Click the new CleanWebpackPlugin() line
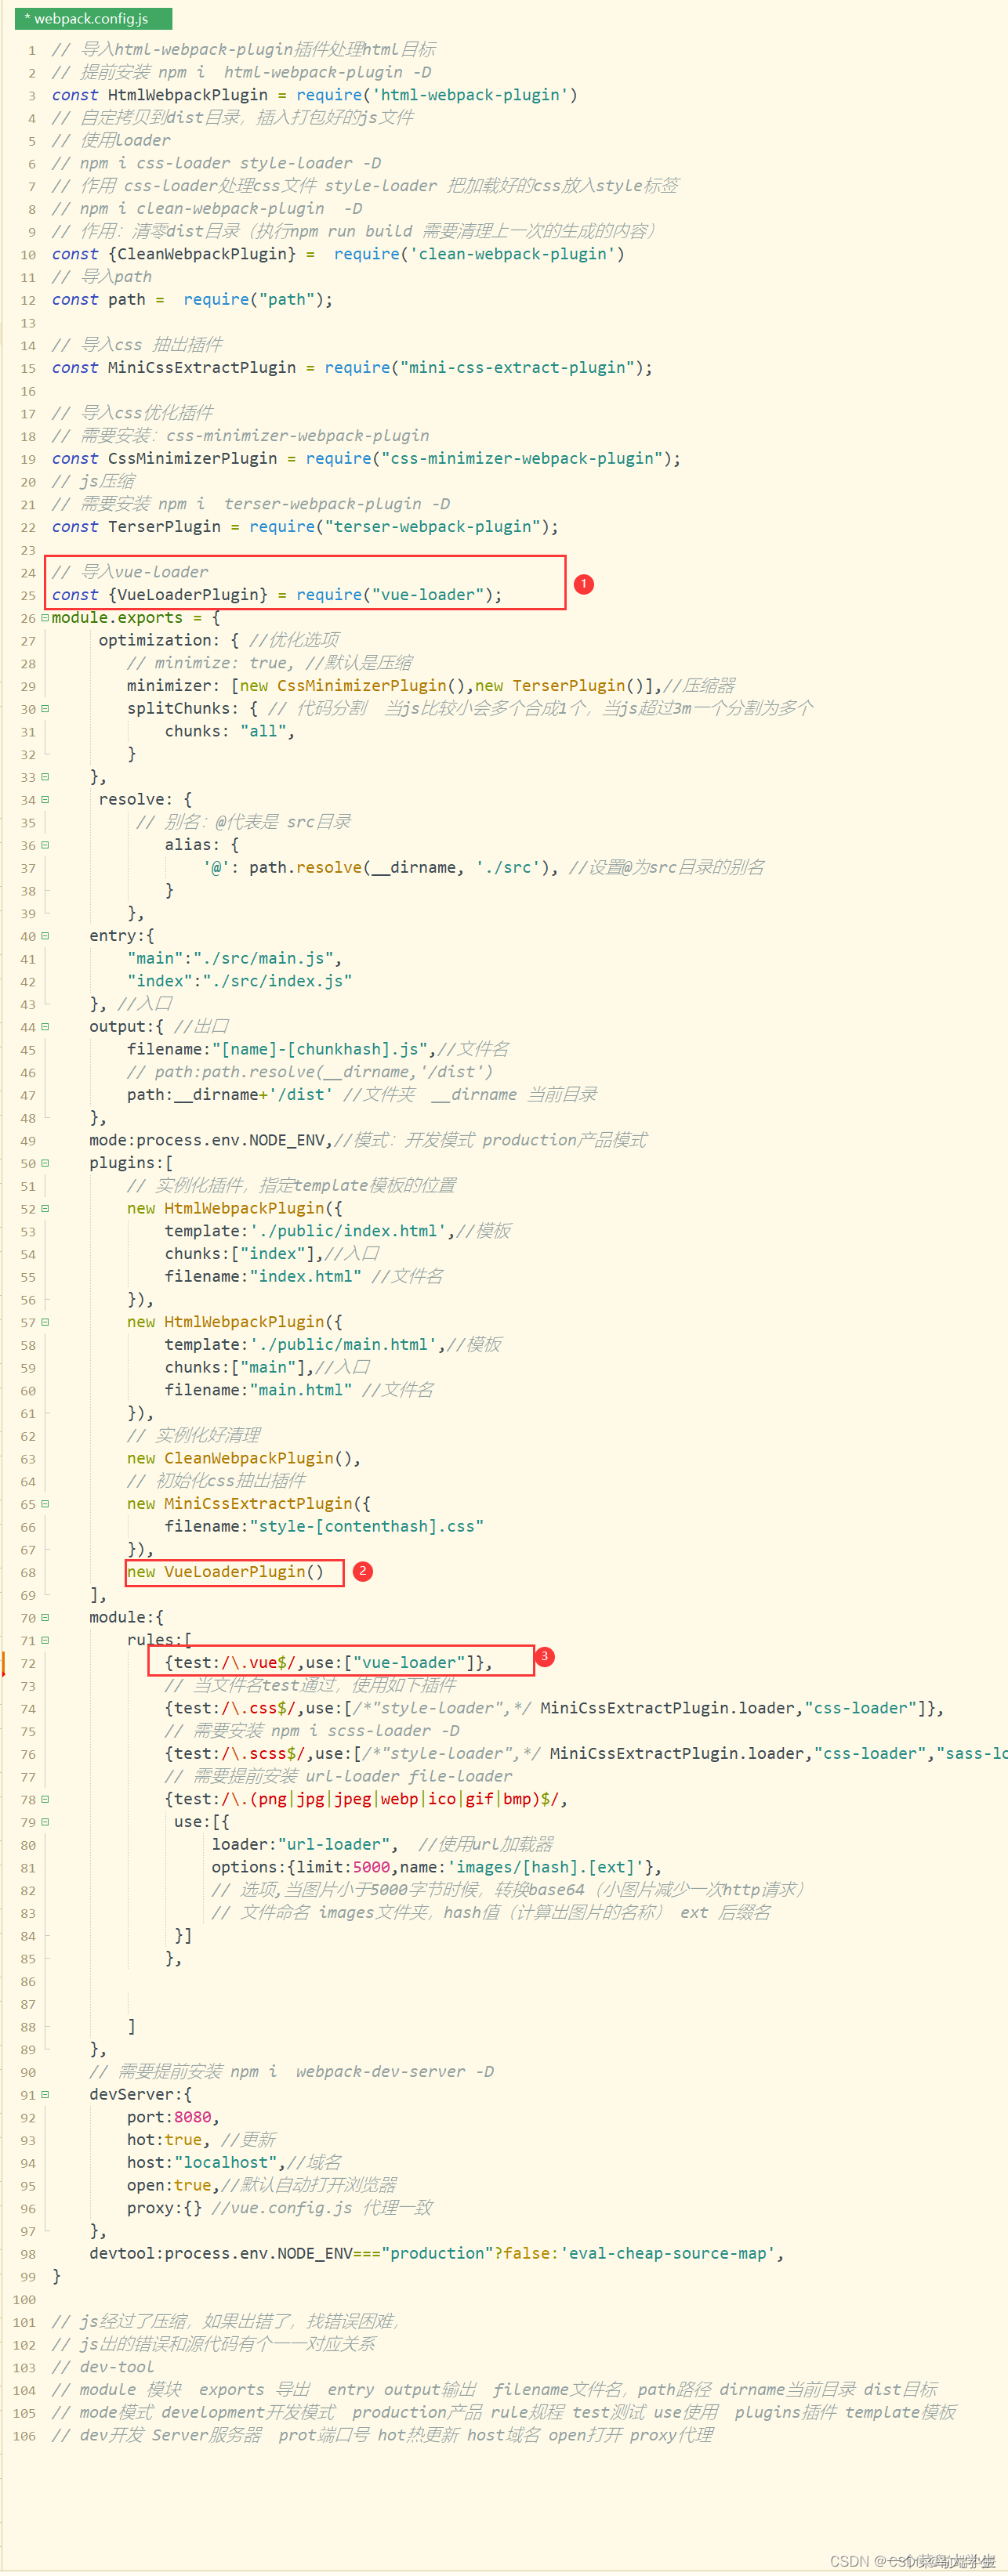The width and height of the screenshot is (1008, 2576). pos(244,1459)
